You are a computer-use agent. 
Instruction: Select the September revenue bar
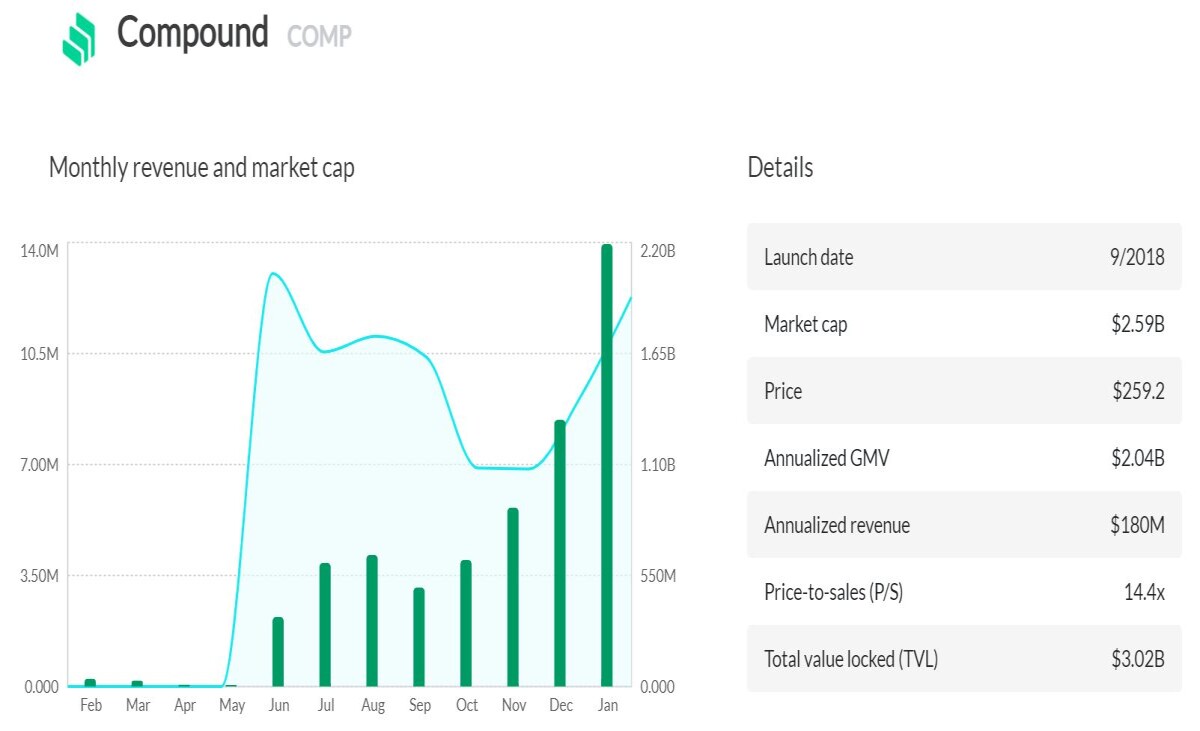[419, 637]
